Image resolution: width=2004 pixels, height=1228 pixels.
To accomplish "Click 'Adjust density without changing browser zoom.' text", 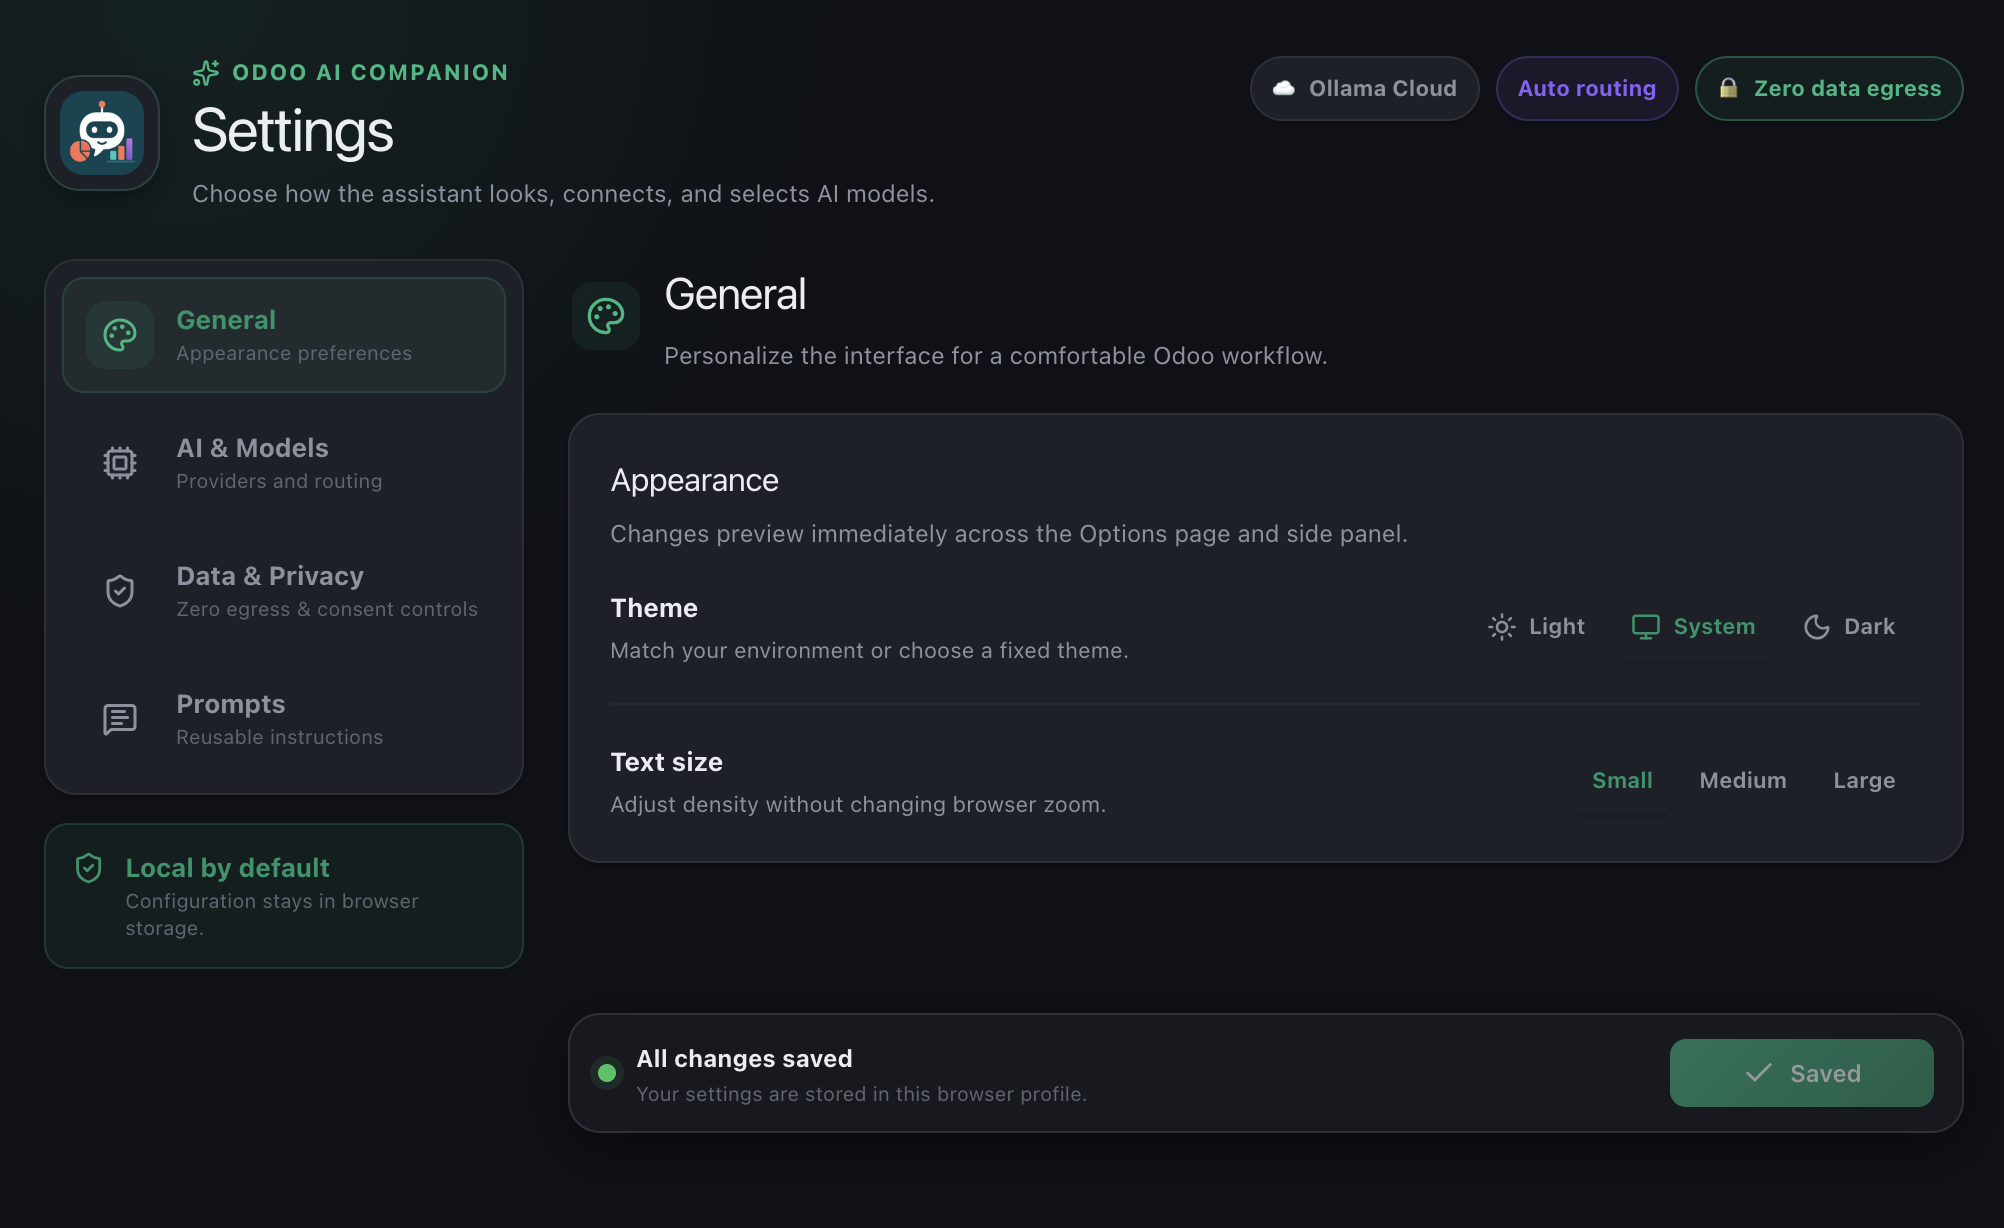I will tap(858, 805).
